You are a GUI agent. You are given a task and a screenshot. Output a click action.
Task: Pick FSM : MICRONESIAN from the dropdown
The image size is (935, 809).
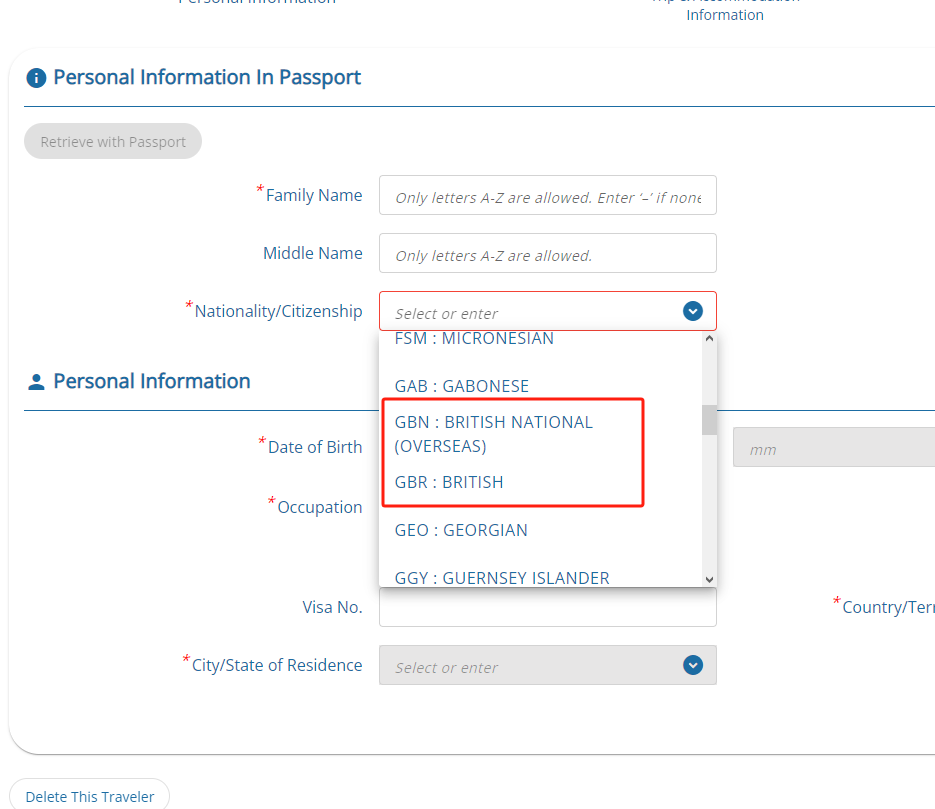tap(474, 339)
